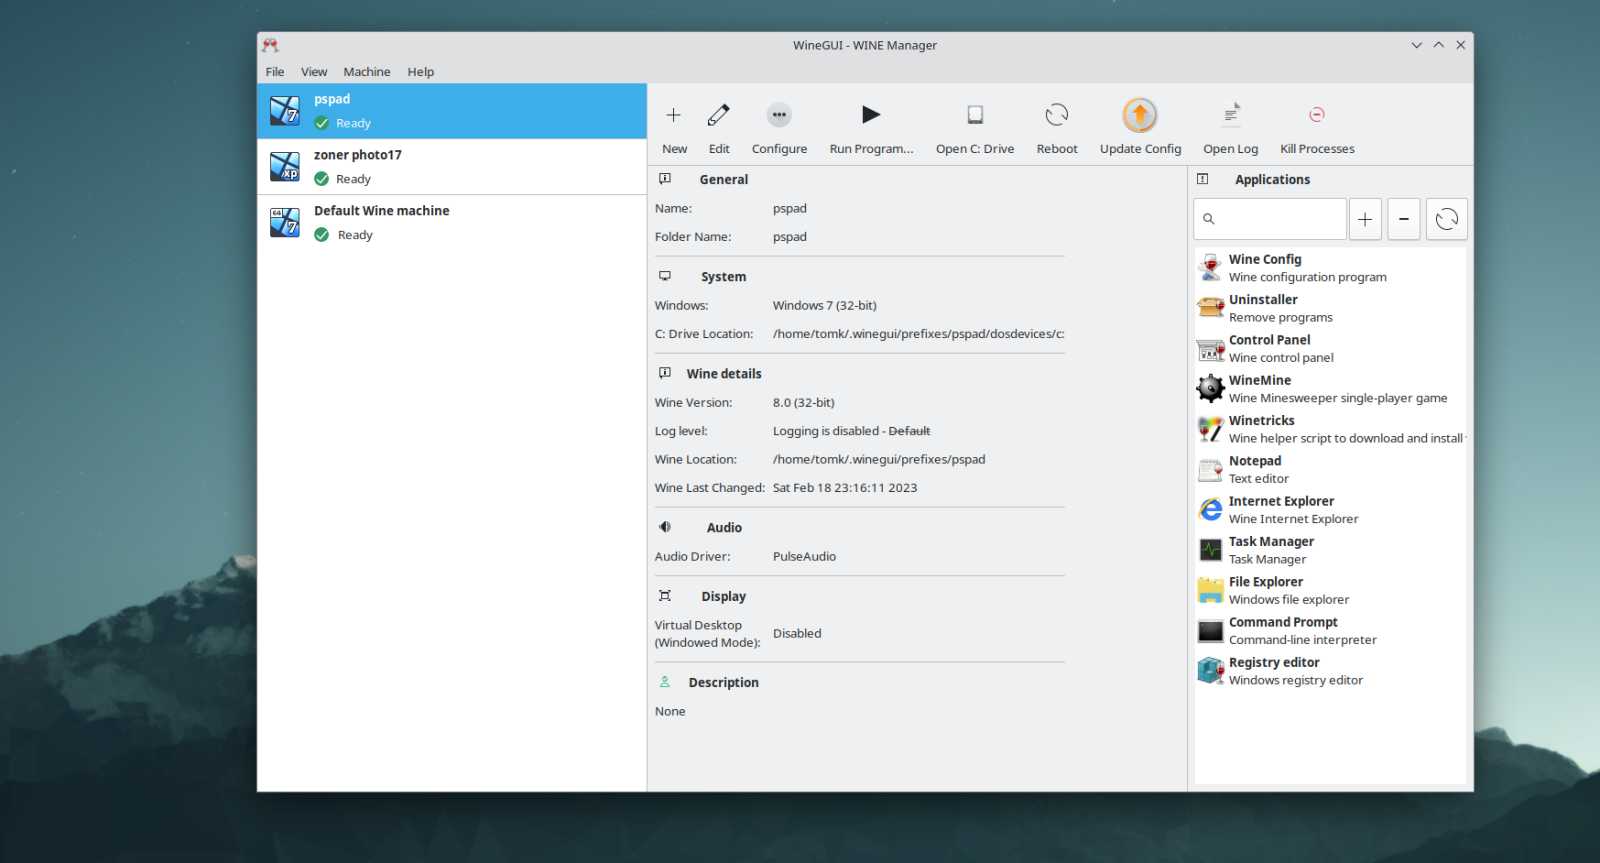Click the 8.0 (32-bit) Wine version value
1600x863 pixels.
[x=803, y=403]
